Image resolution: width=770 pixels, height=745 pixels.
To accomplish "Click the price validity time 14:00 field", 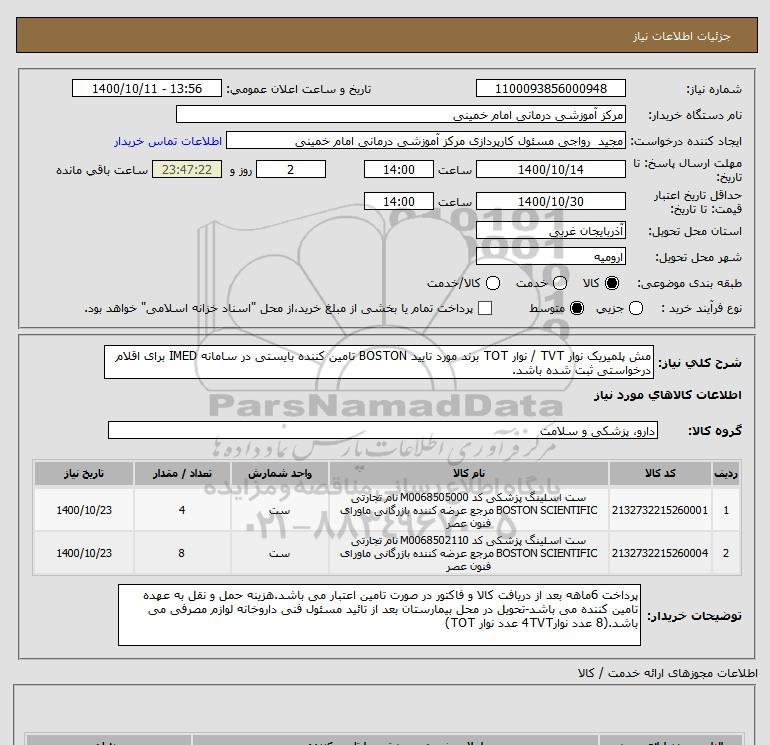I will click(399, 201).
